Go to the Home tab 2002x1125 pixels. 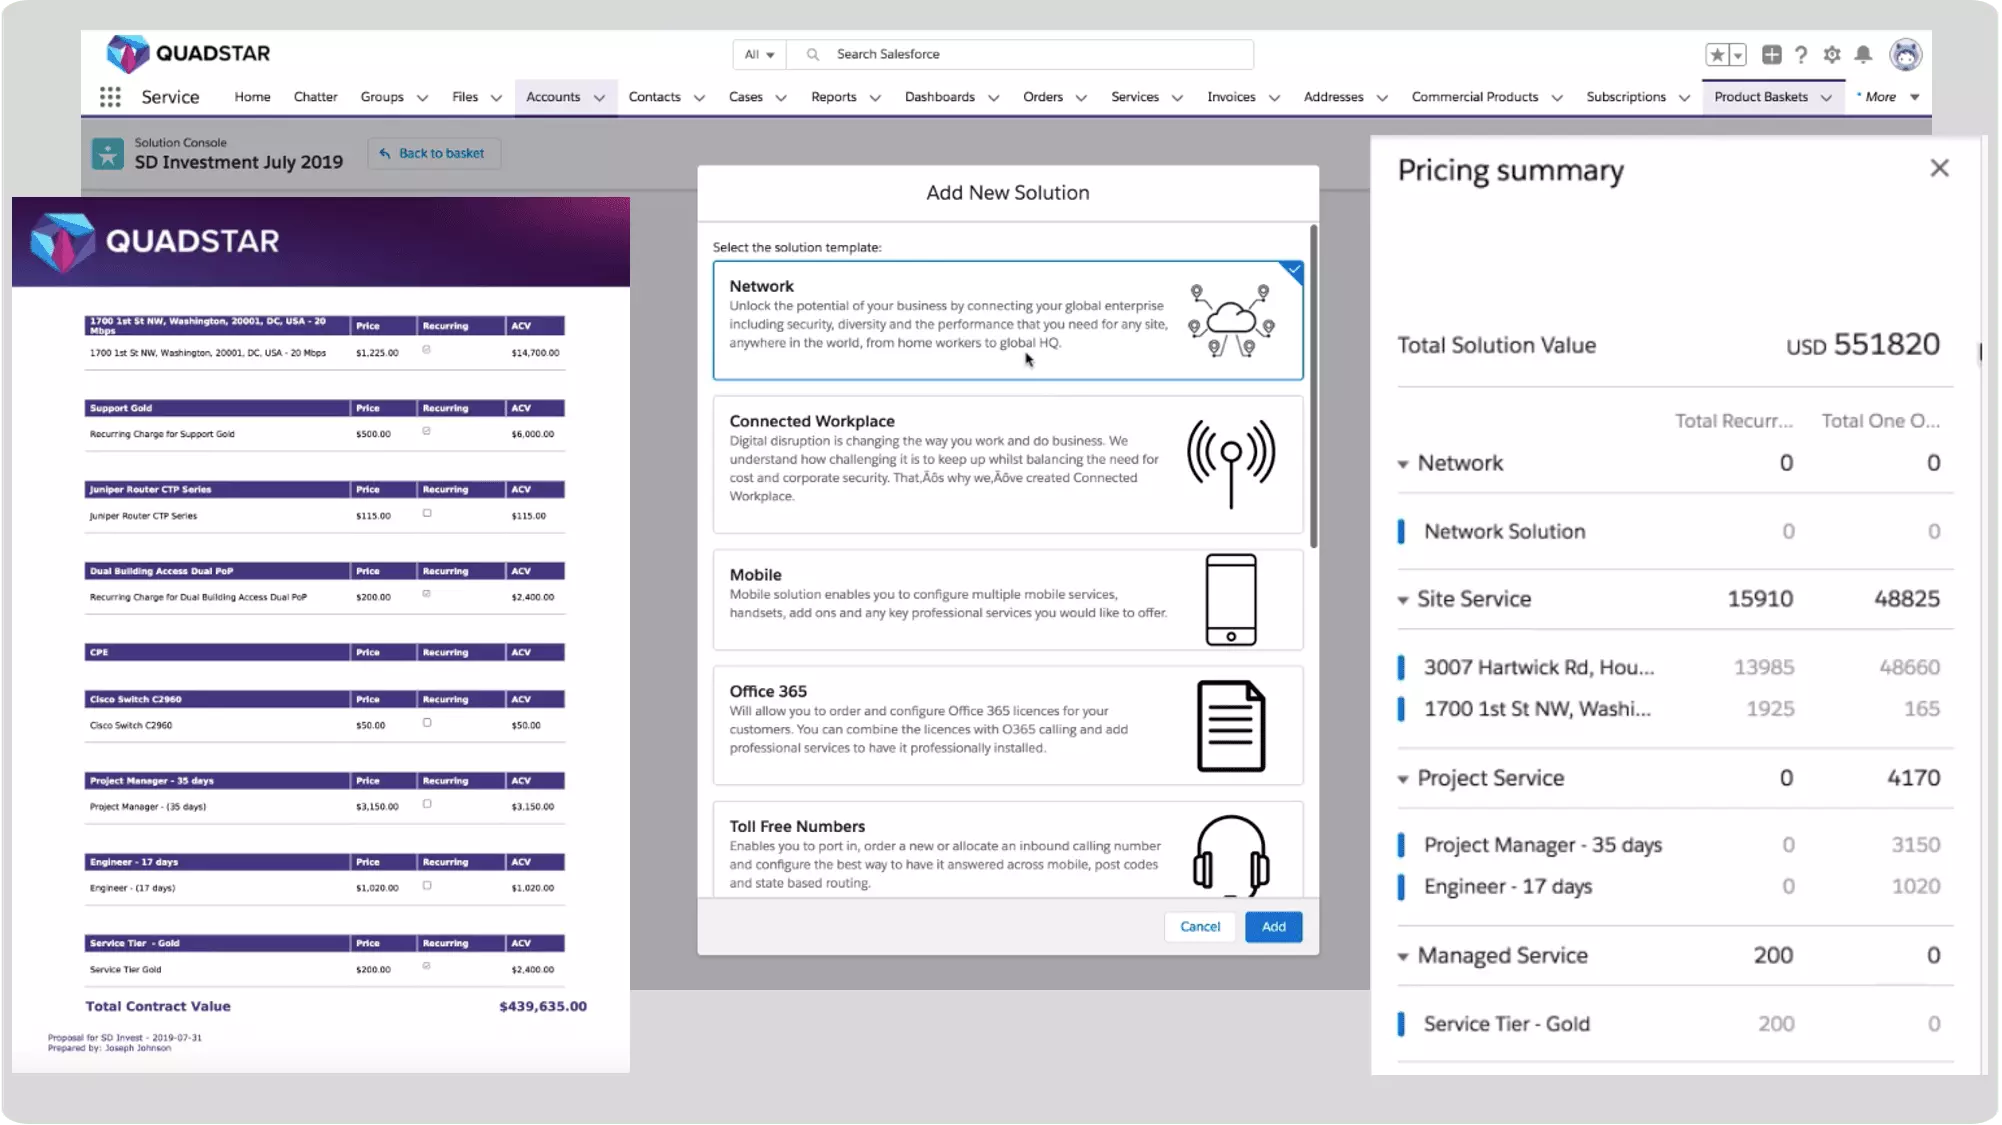pos(252,97)
